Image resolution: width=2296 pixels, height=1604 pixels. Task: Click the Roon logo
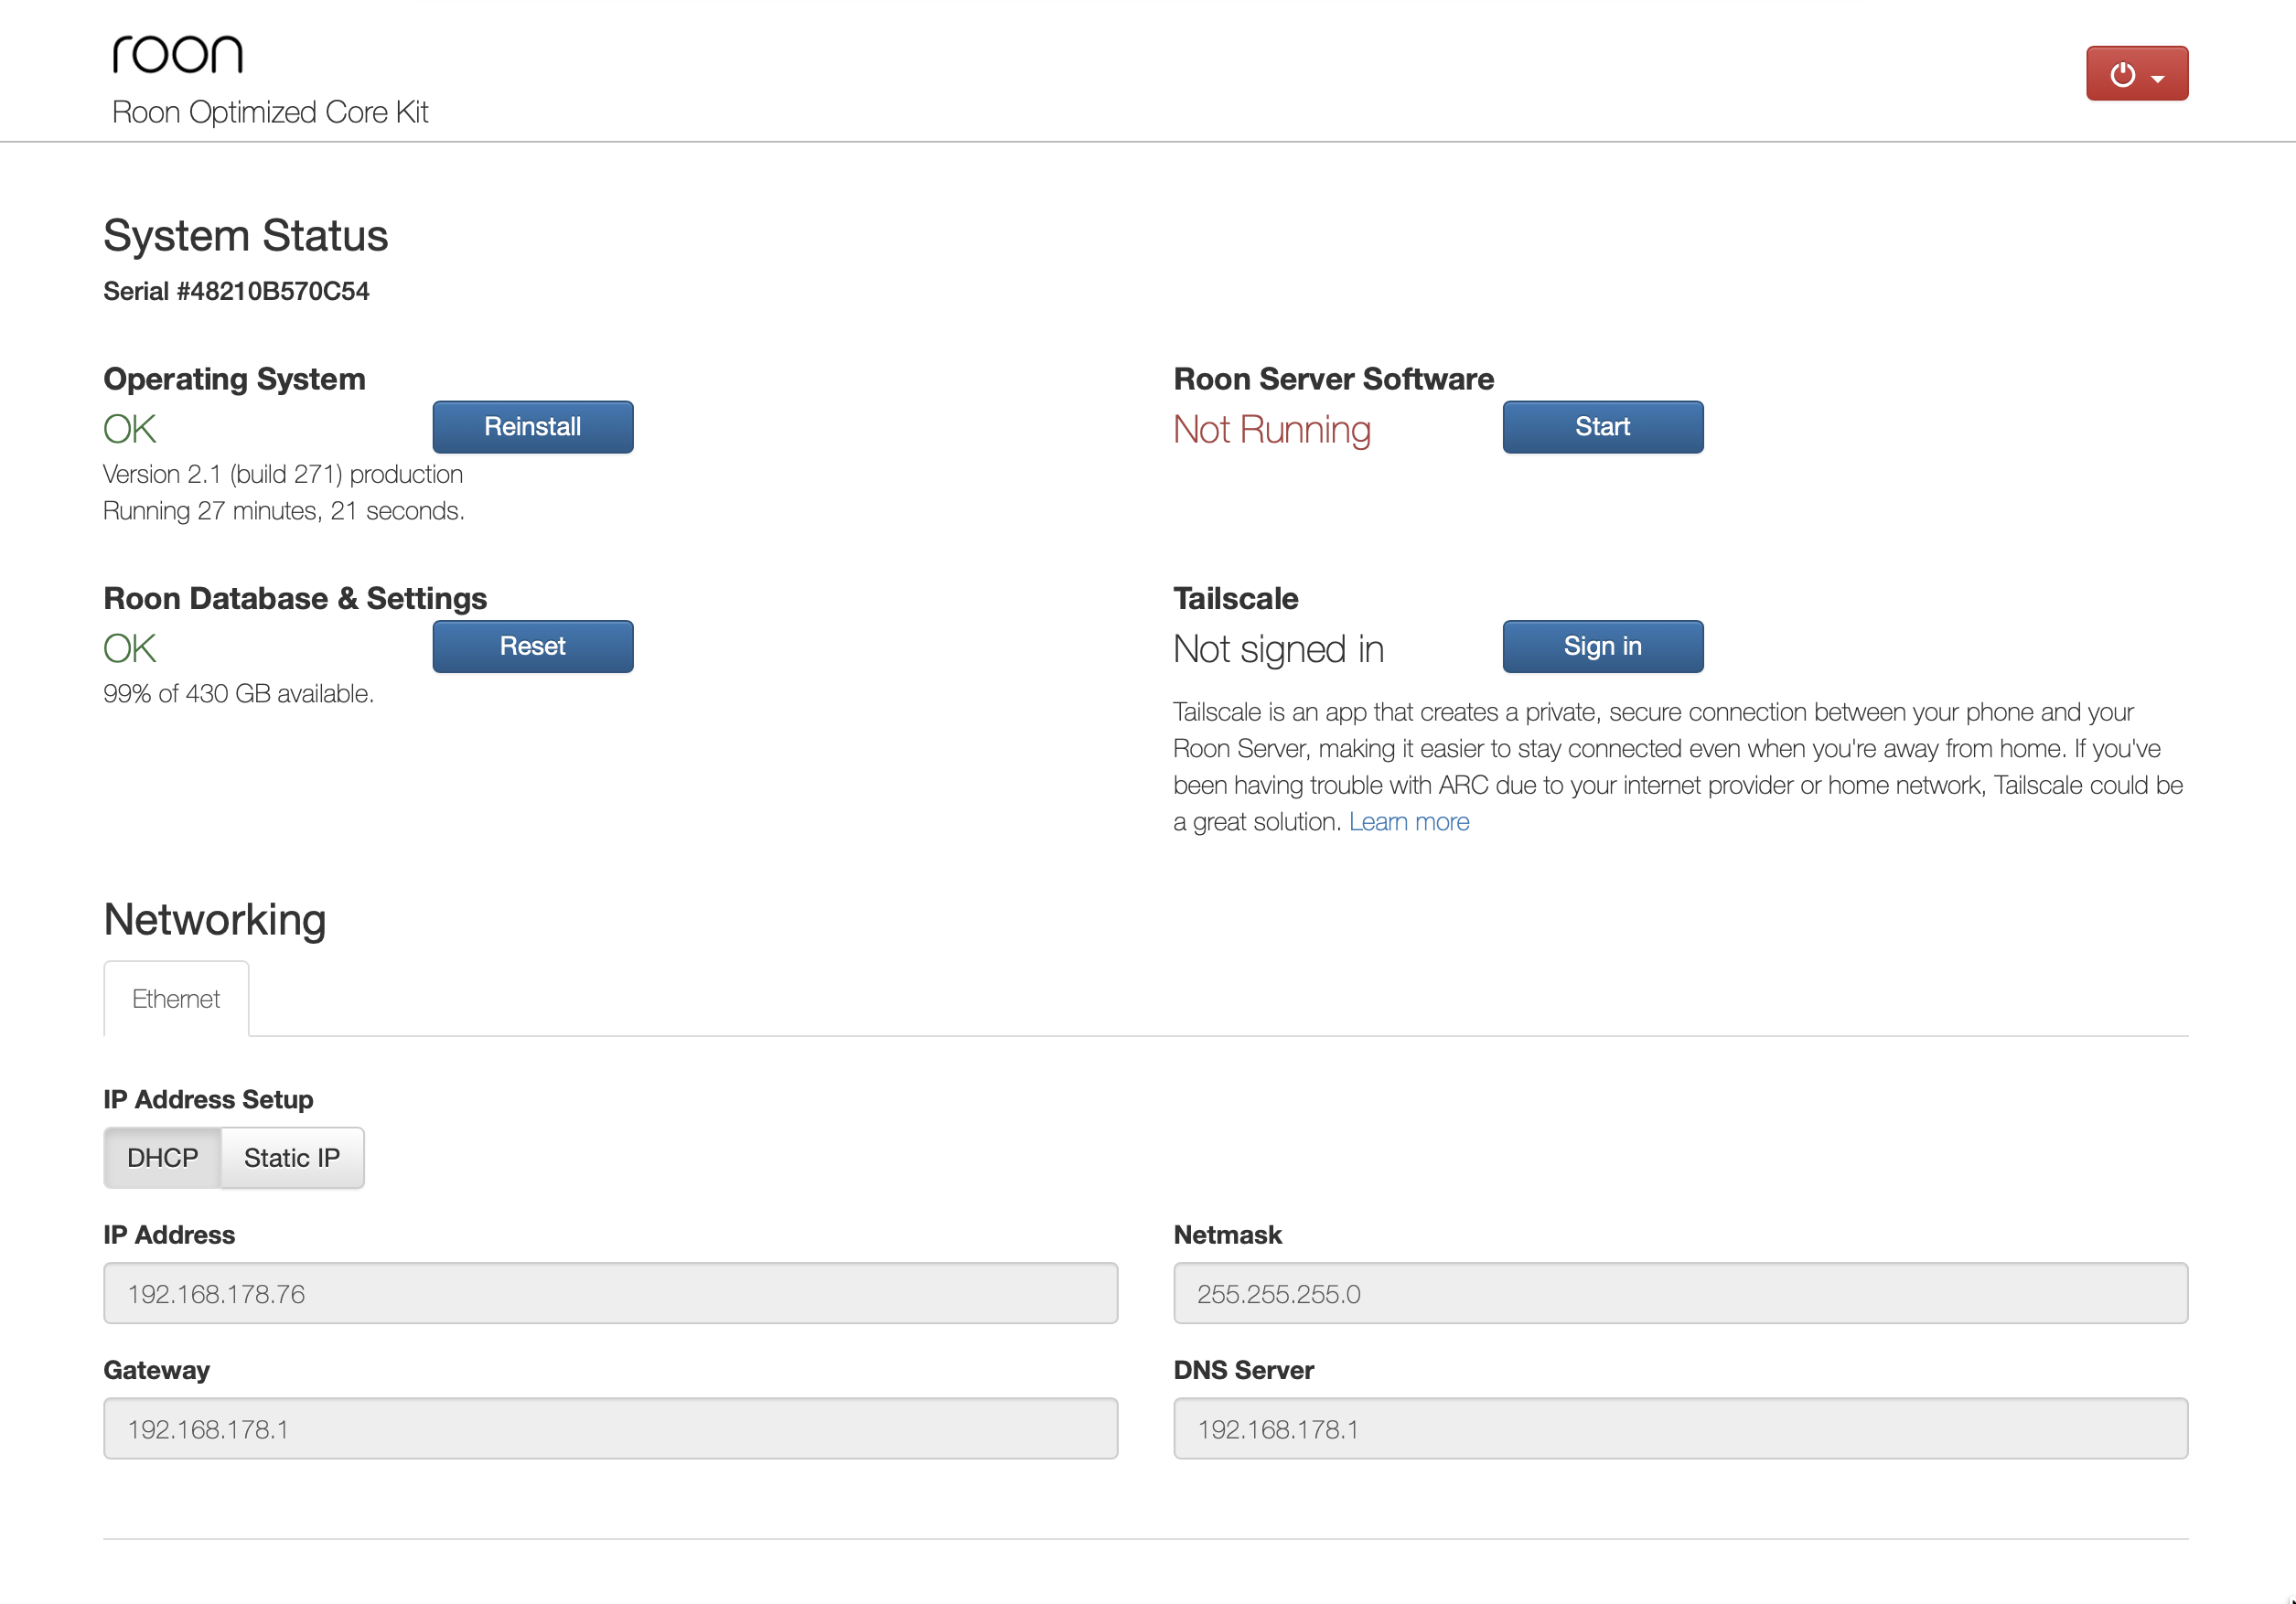point(177,54)
